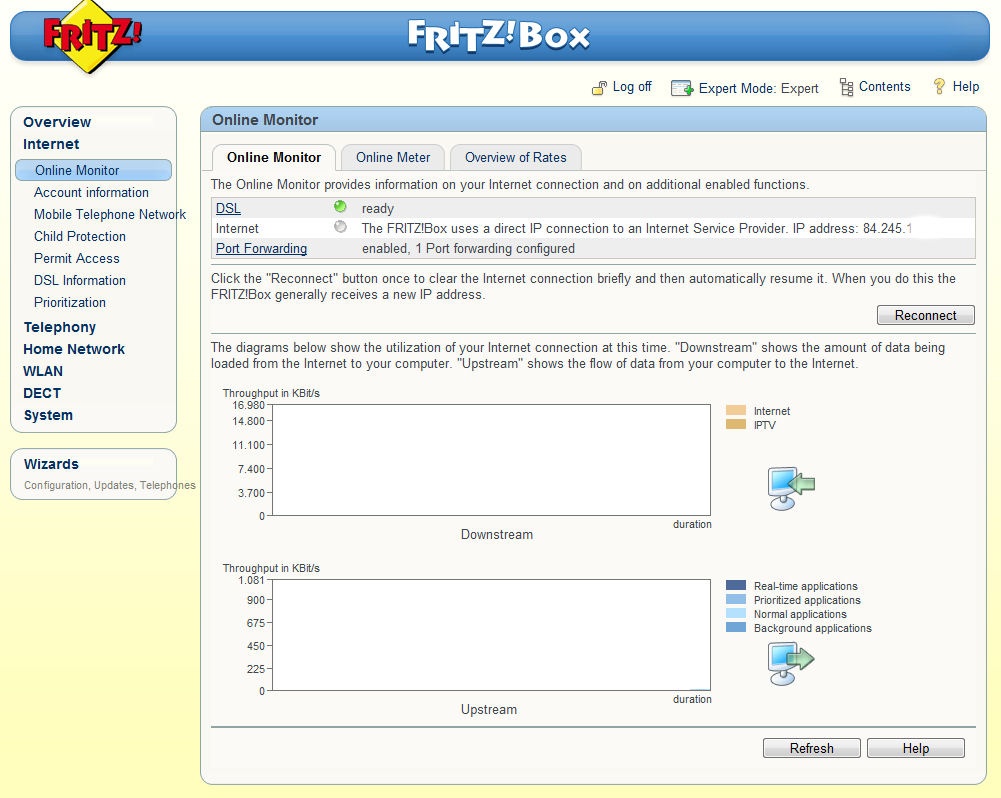Expand the Home Network section
The image size is (1001, 798).
74,349
